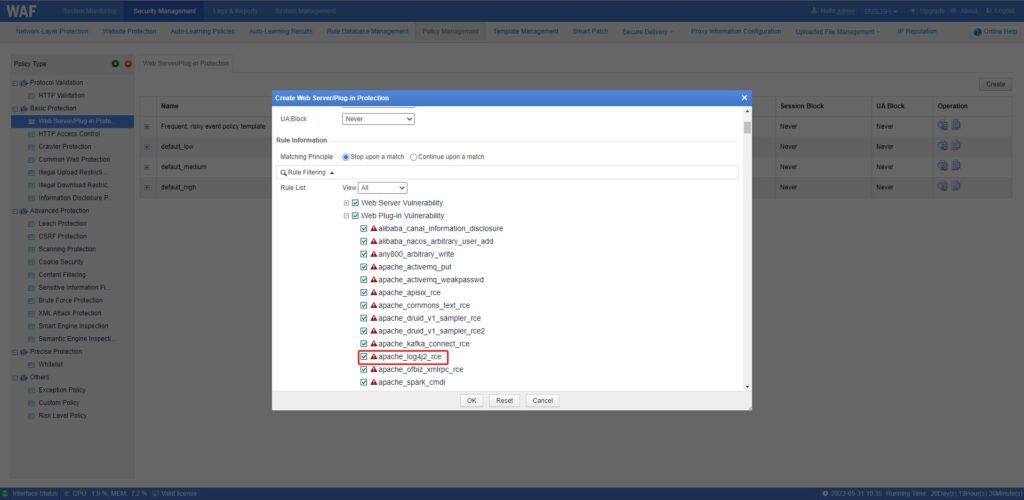Viewport: 1024px width, 500px height.
Task: Select HTTP Access Control in policy tree
Action: [69, 134]
